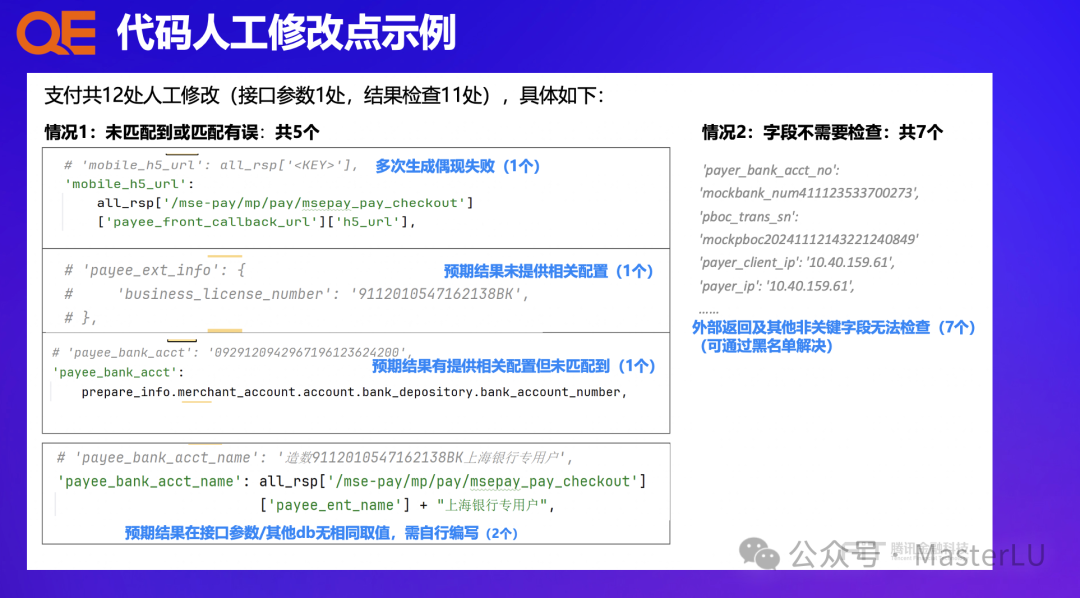
Task: Click the green key 'mobile_h5_url':
Action: pos(129,184)
